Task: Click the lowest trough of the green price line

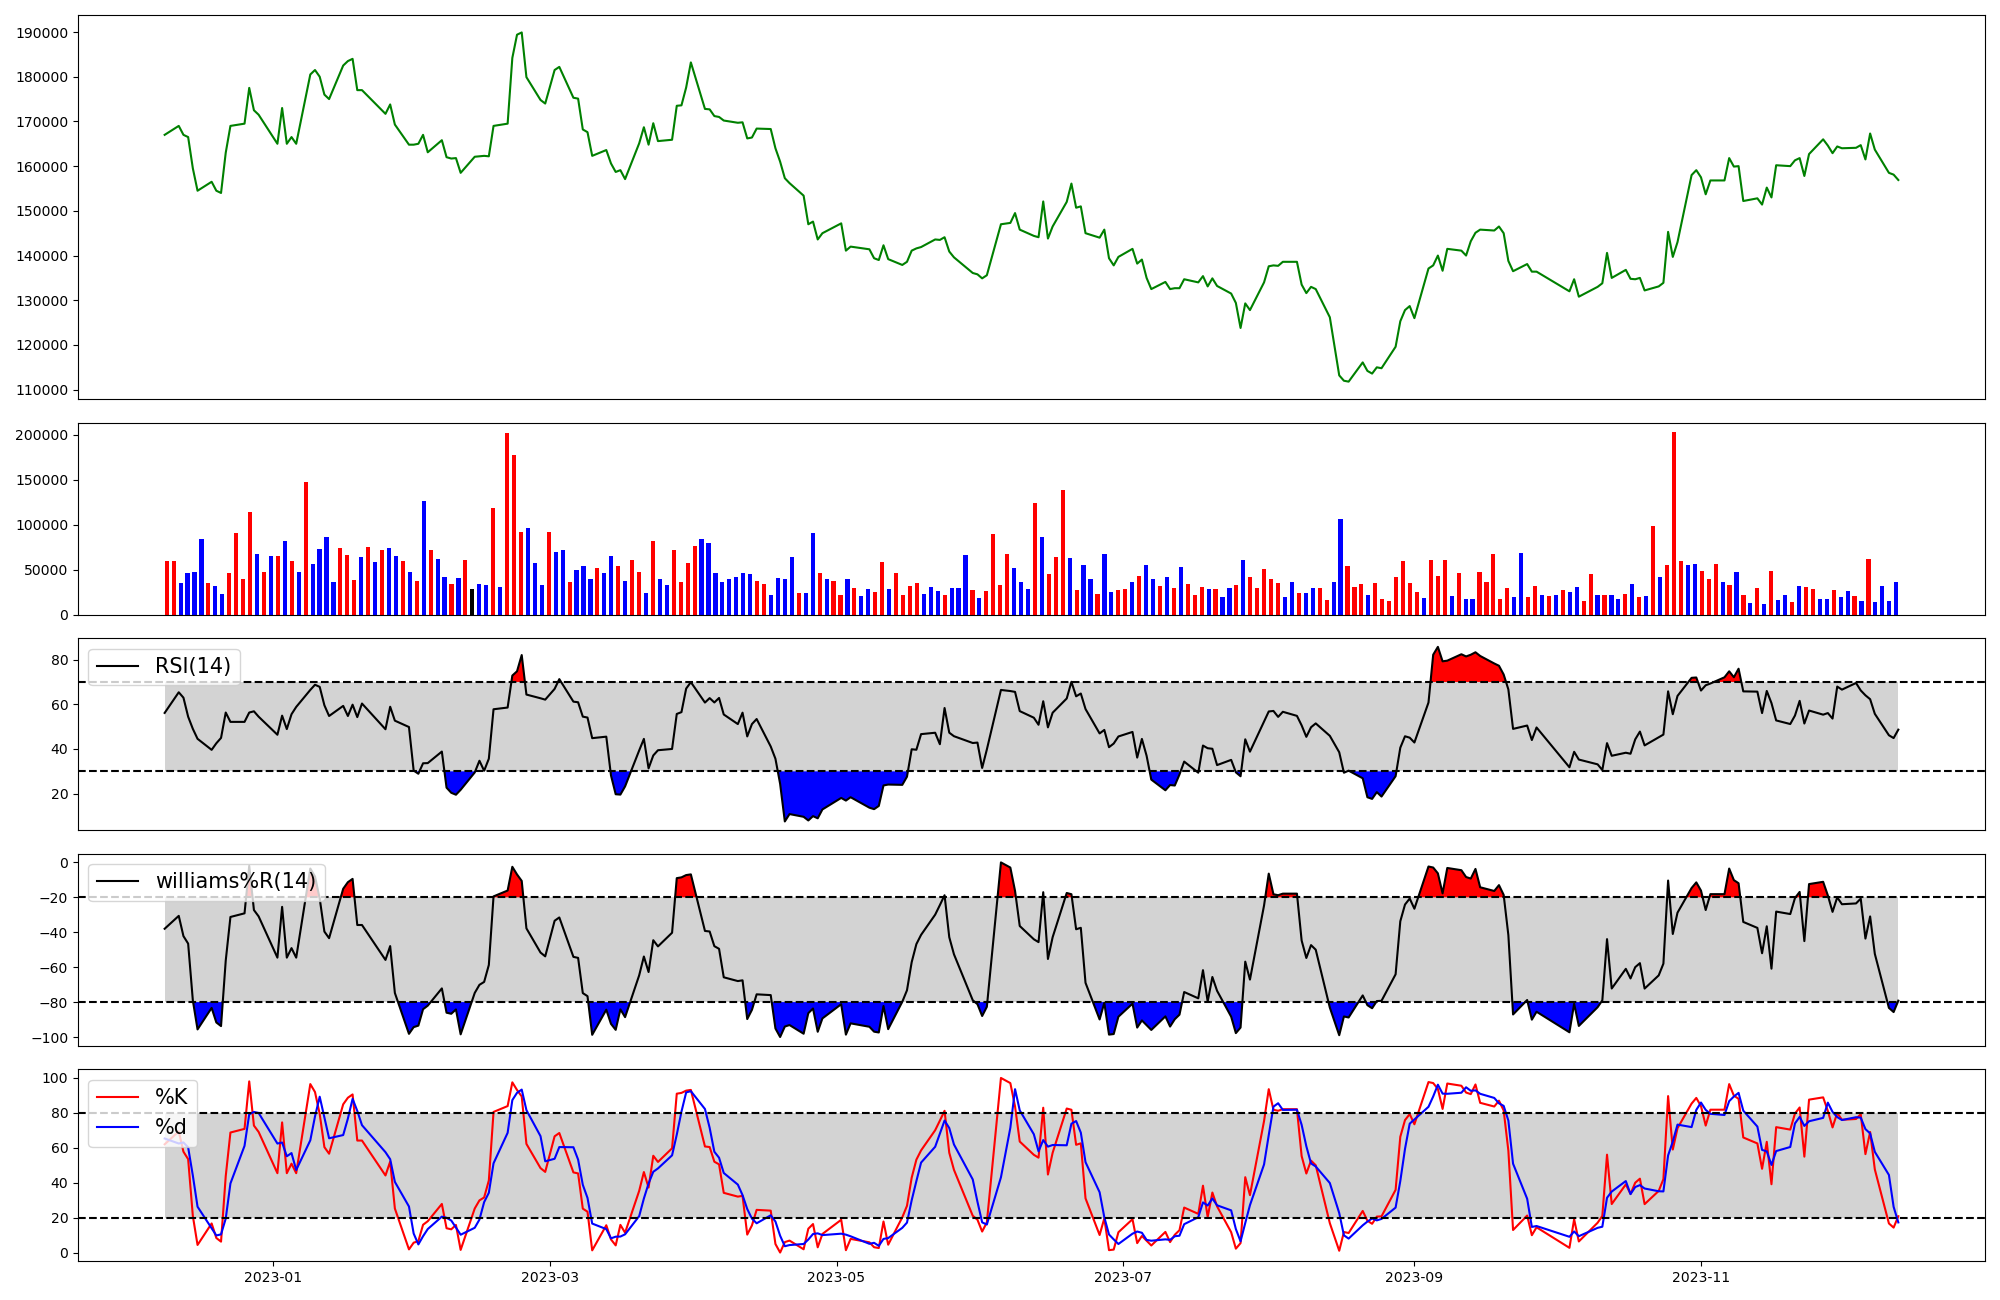Action: [1347, 381]
